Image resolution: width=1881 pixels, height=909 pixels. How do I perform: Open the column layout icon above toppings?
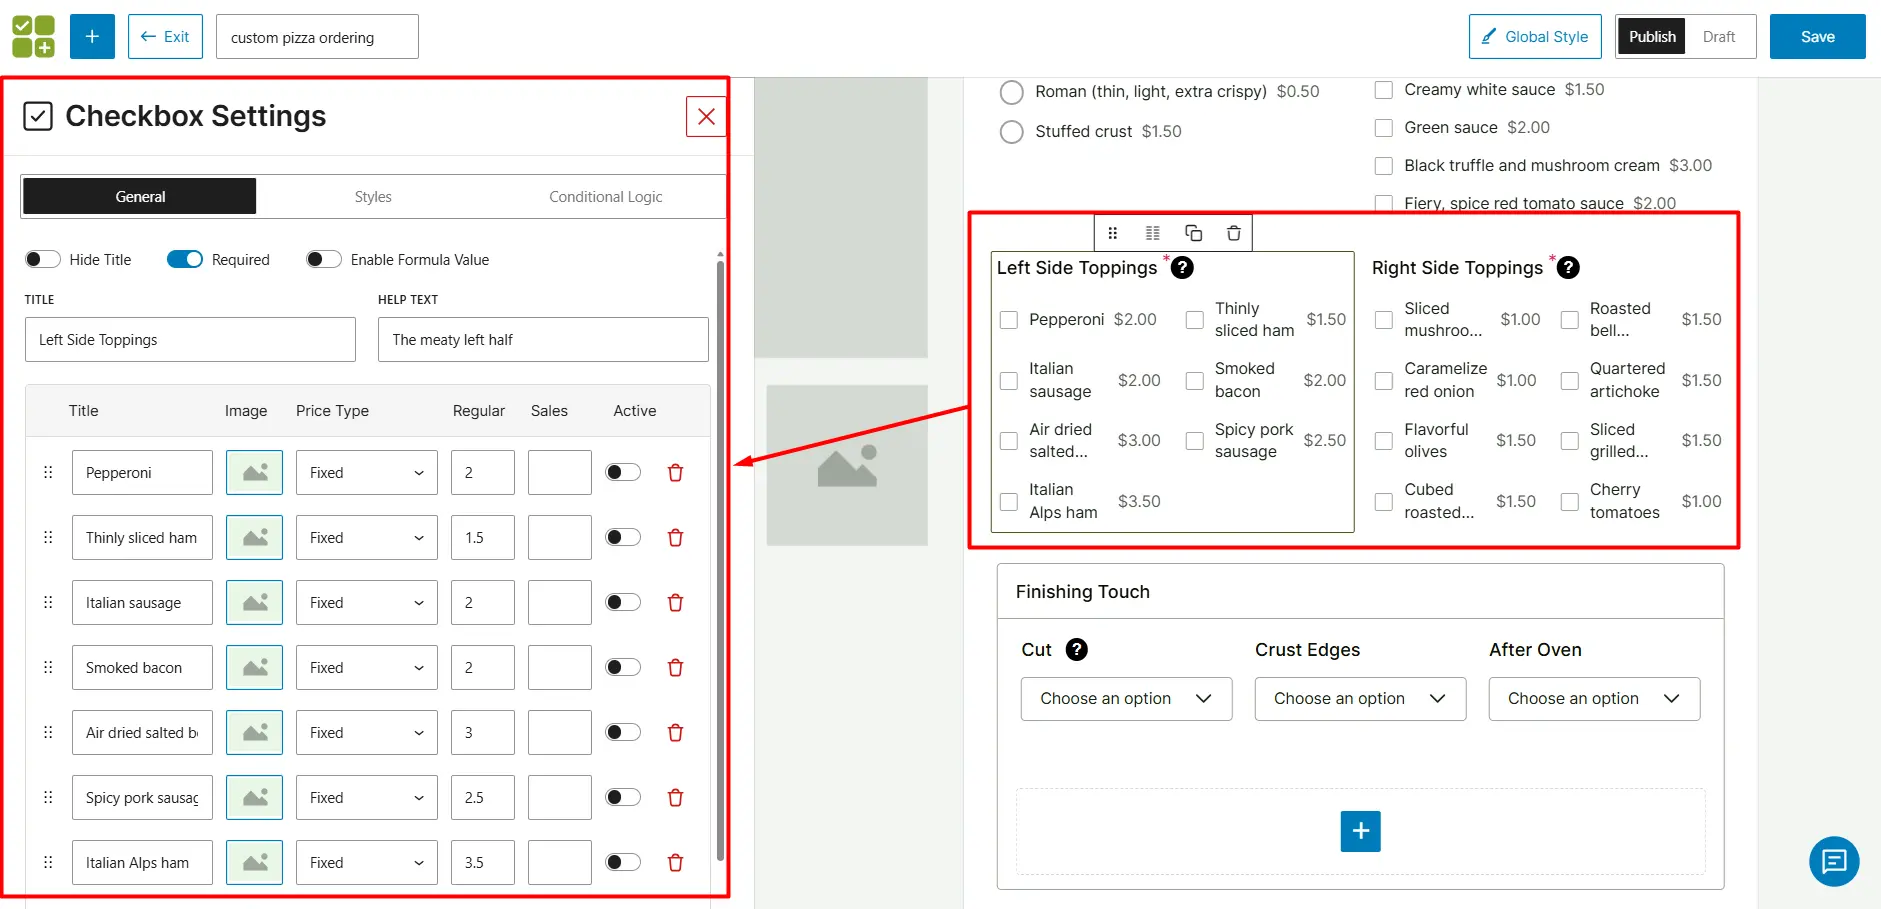click(x=1153, y=232)
